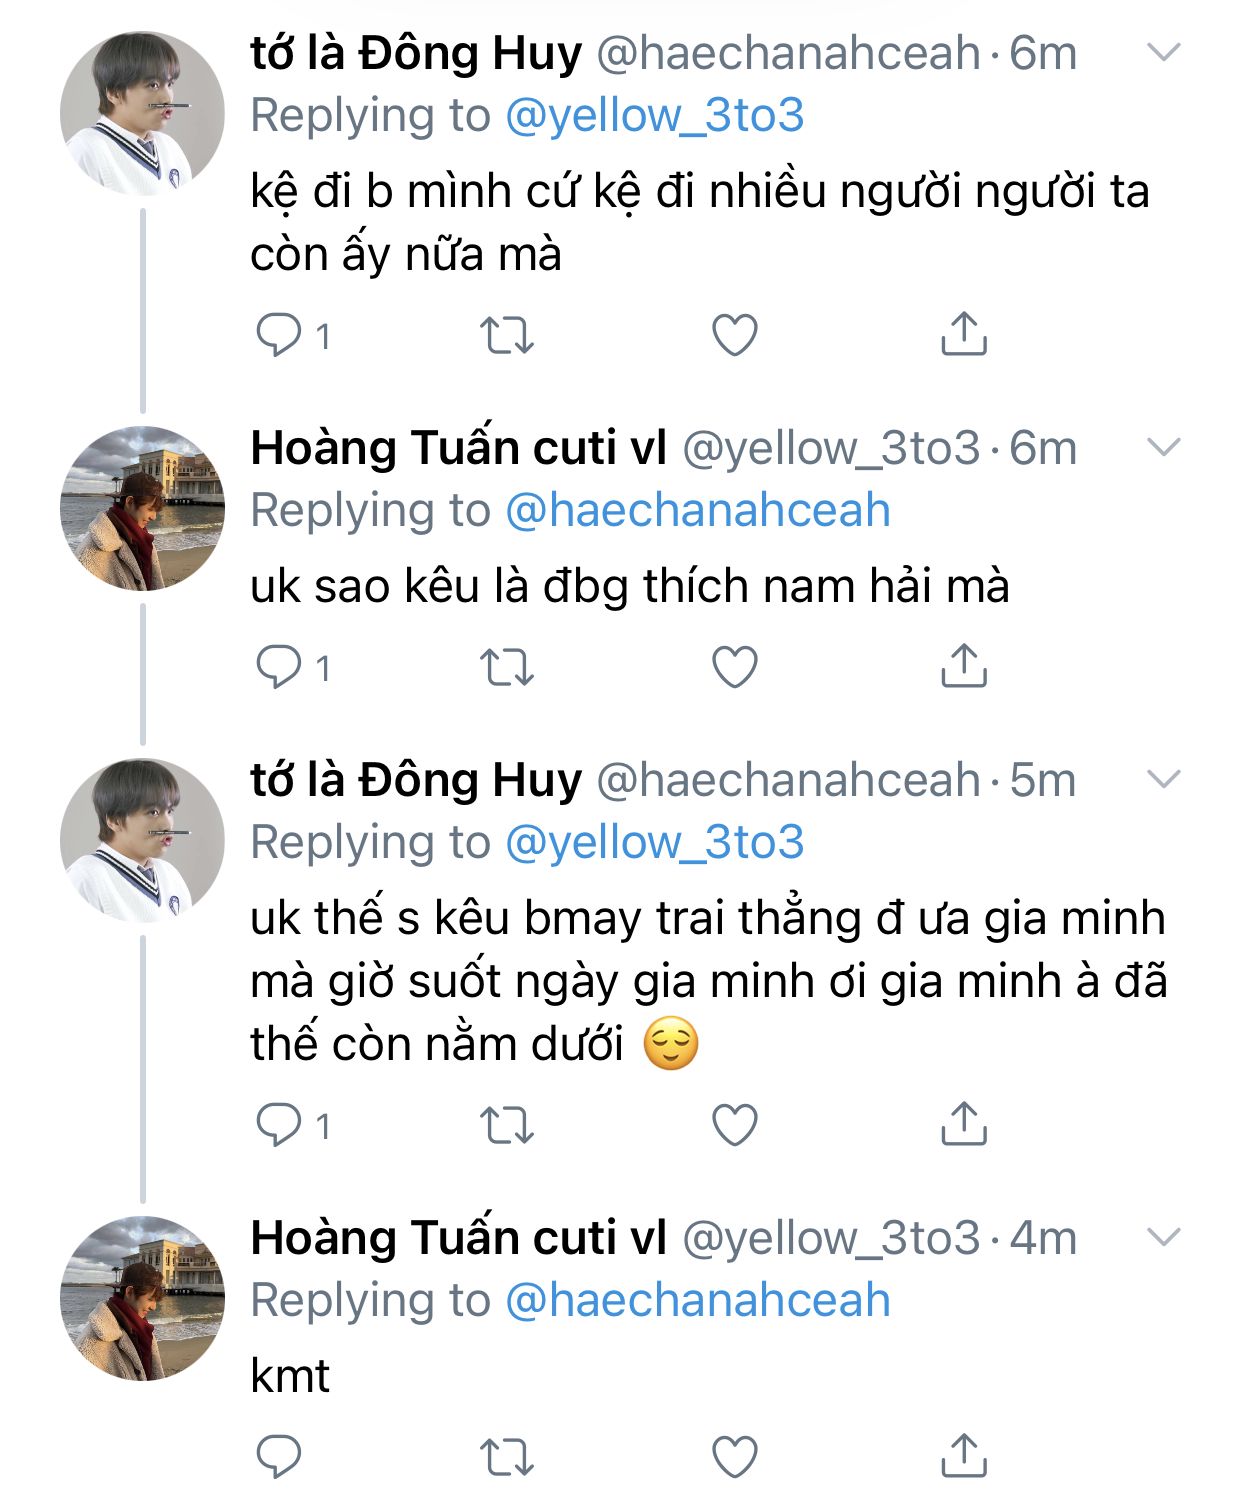The height and width of the screenshot is (1504, 1242).
Task: Retweet the first tweet starting 'kệ đi b mình'
Action: tap(507, 336)
